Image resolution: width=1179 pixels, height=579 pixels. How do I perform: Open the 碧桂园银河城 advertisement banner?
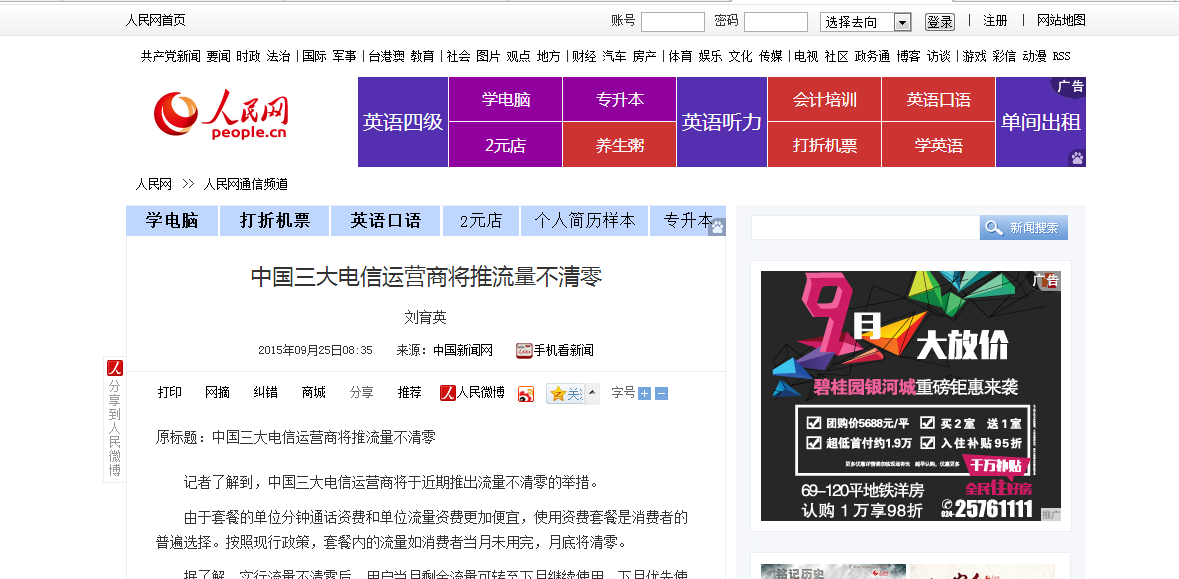[910, 396]
